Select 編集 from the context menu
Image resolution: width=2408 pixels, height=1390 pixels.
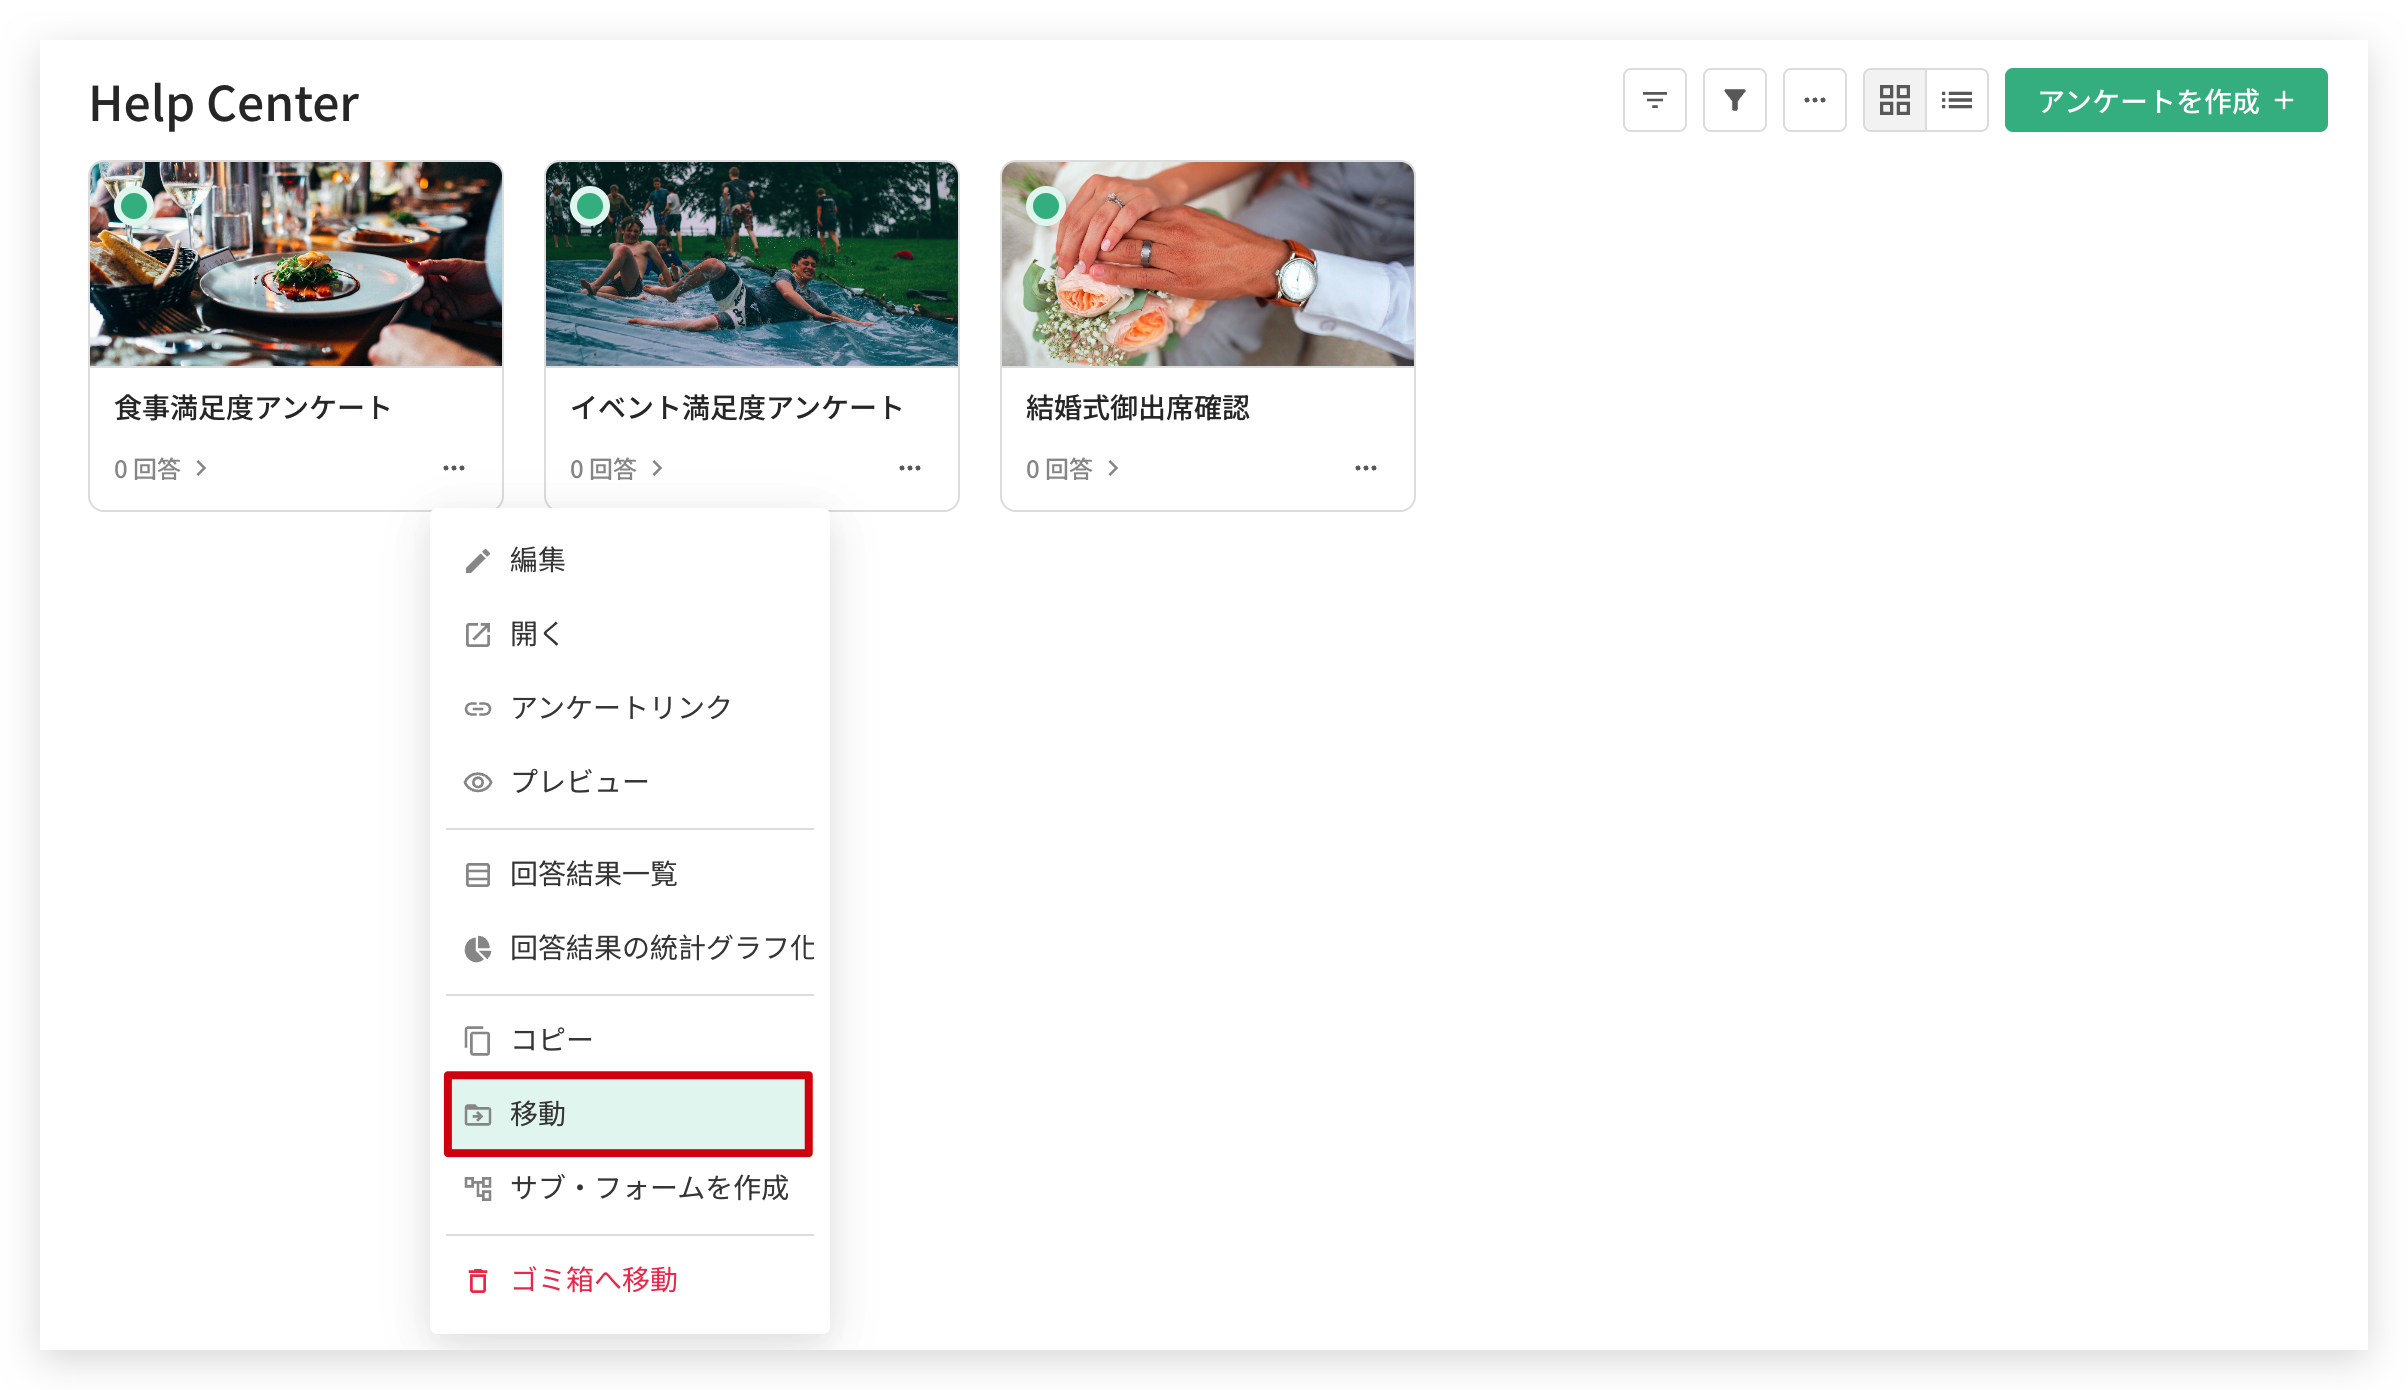(x=630, y=560)
